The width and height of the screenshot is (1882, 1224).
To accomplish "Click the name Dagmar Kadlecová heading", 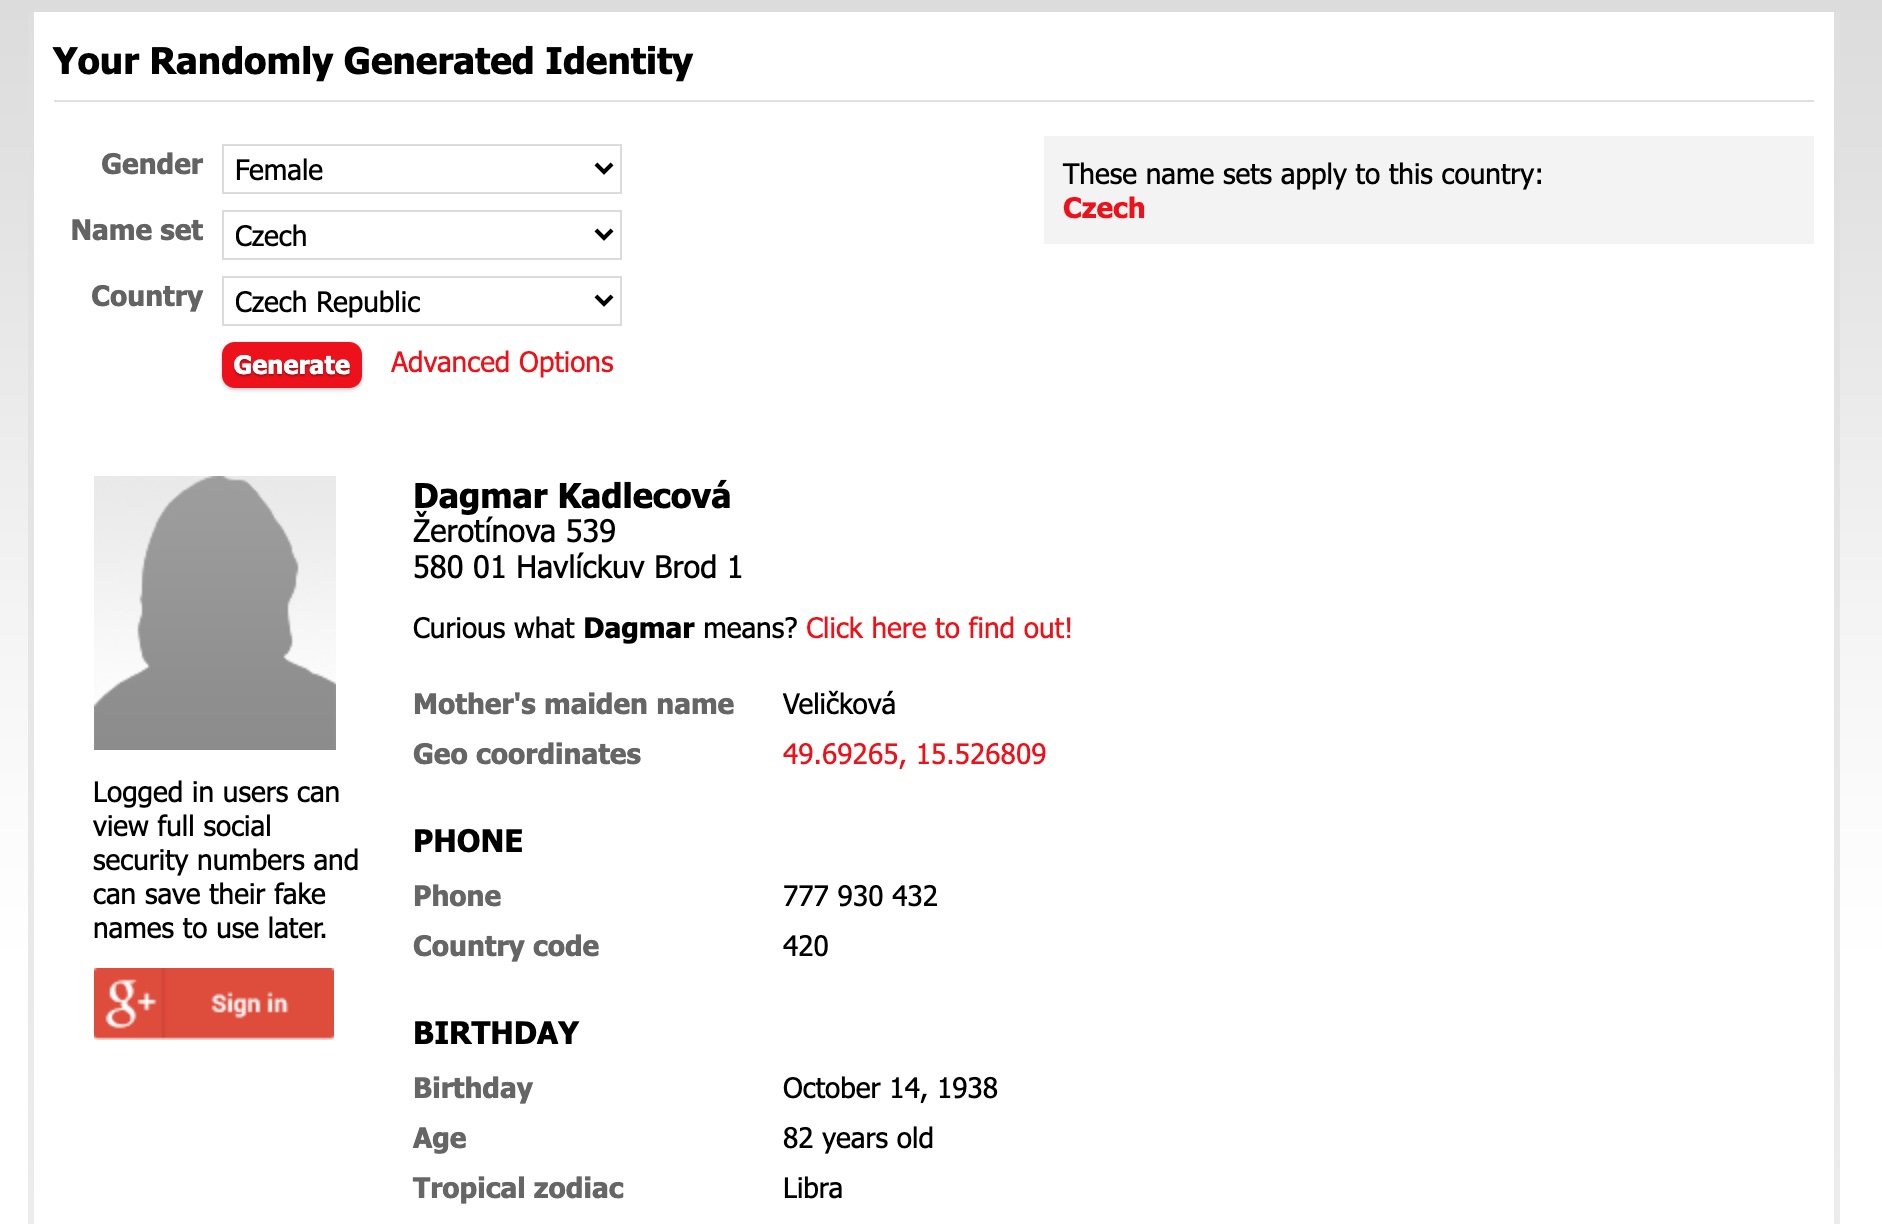I will 571,496.
